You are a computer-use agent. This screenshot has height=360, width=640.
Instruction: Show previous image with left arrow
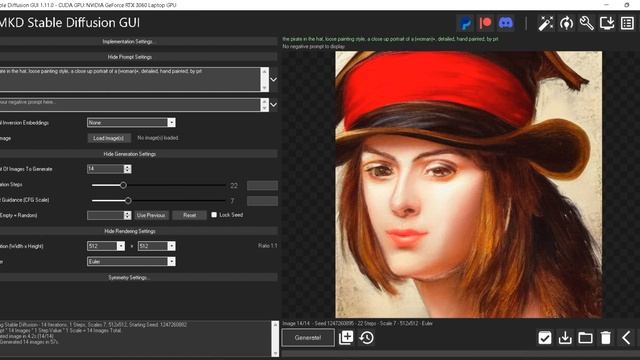626,338
